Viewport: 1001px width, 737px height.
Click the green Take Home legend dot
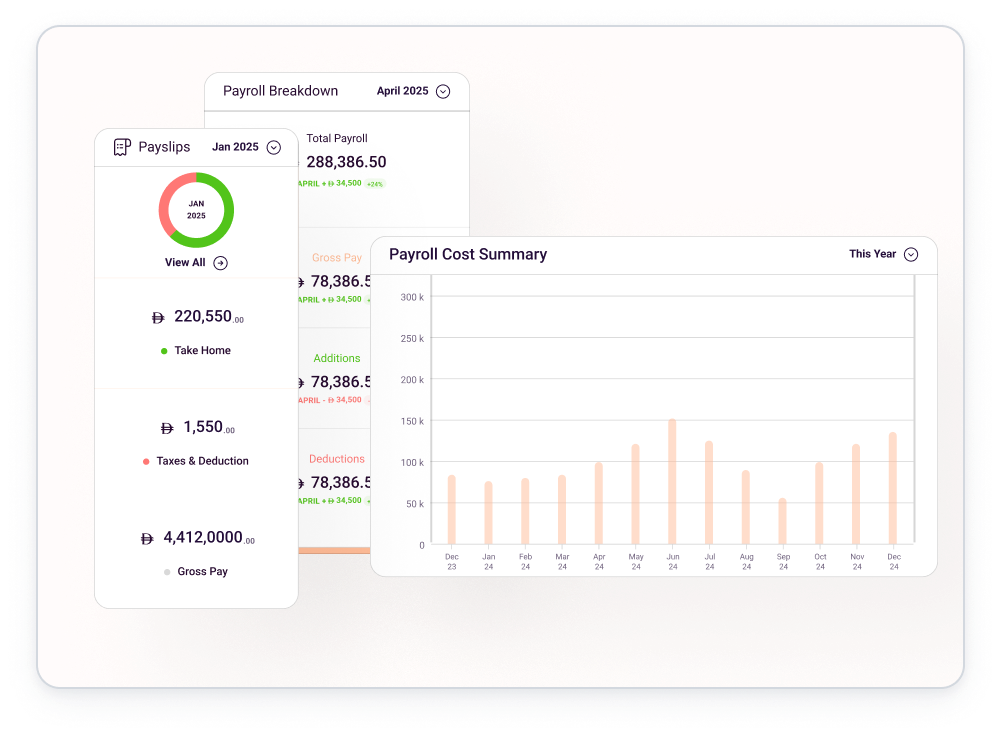click(164, 351)
